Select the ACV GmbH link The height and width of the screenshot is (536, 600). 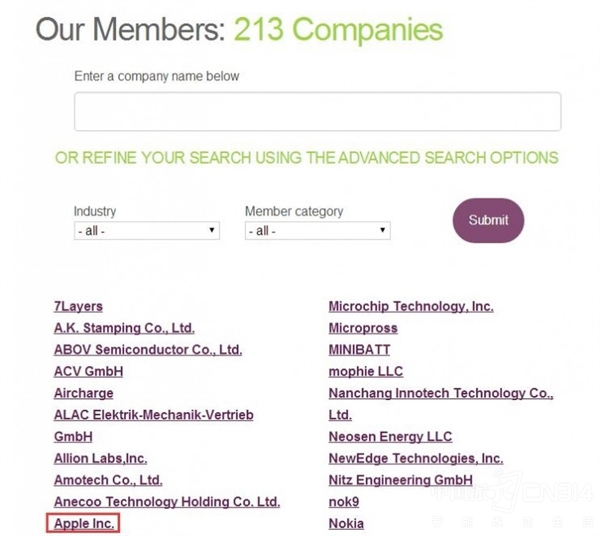point(88,371)
